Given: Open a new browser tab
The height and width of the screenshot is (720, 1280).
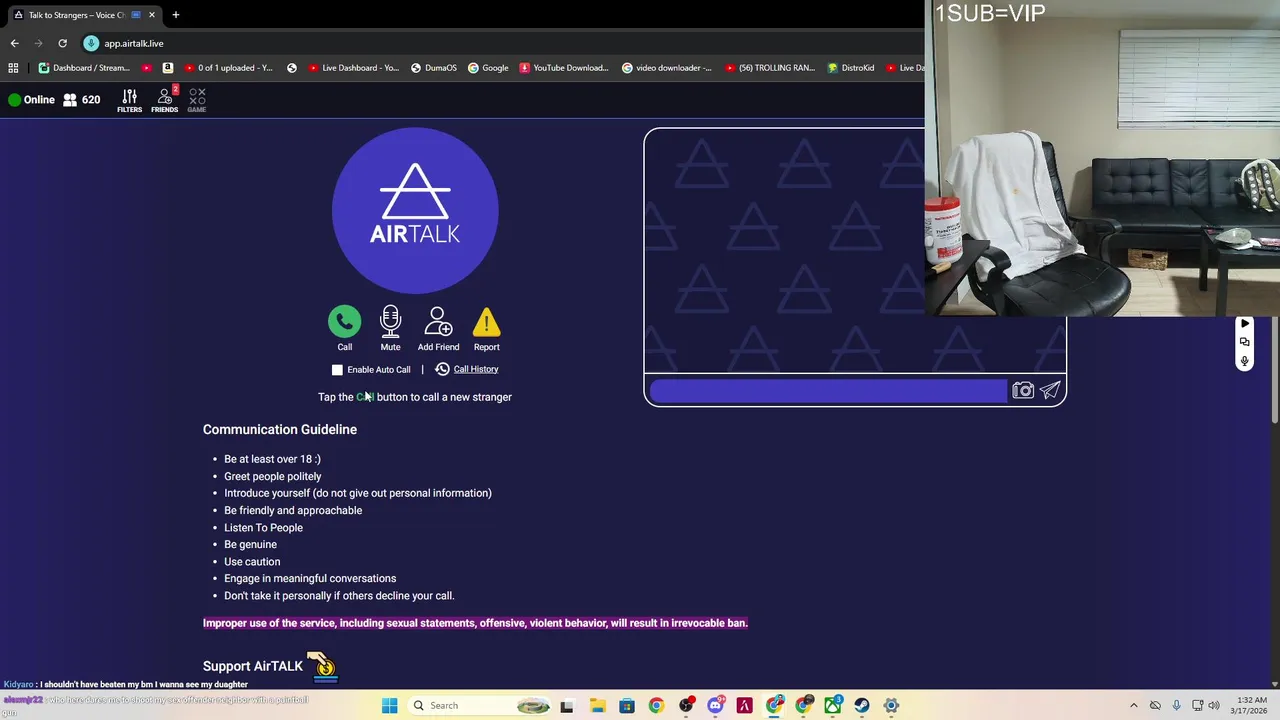Looking at the screenshot, I should coord(176,15).
